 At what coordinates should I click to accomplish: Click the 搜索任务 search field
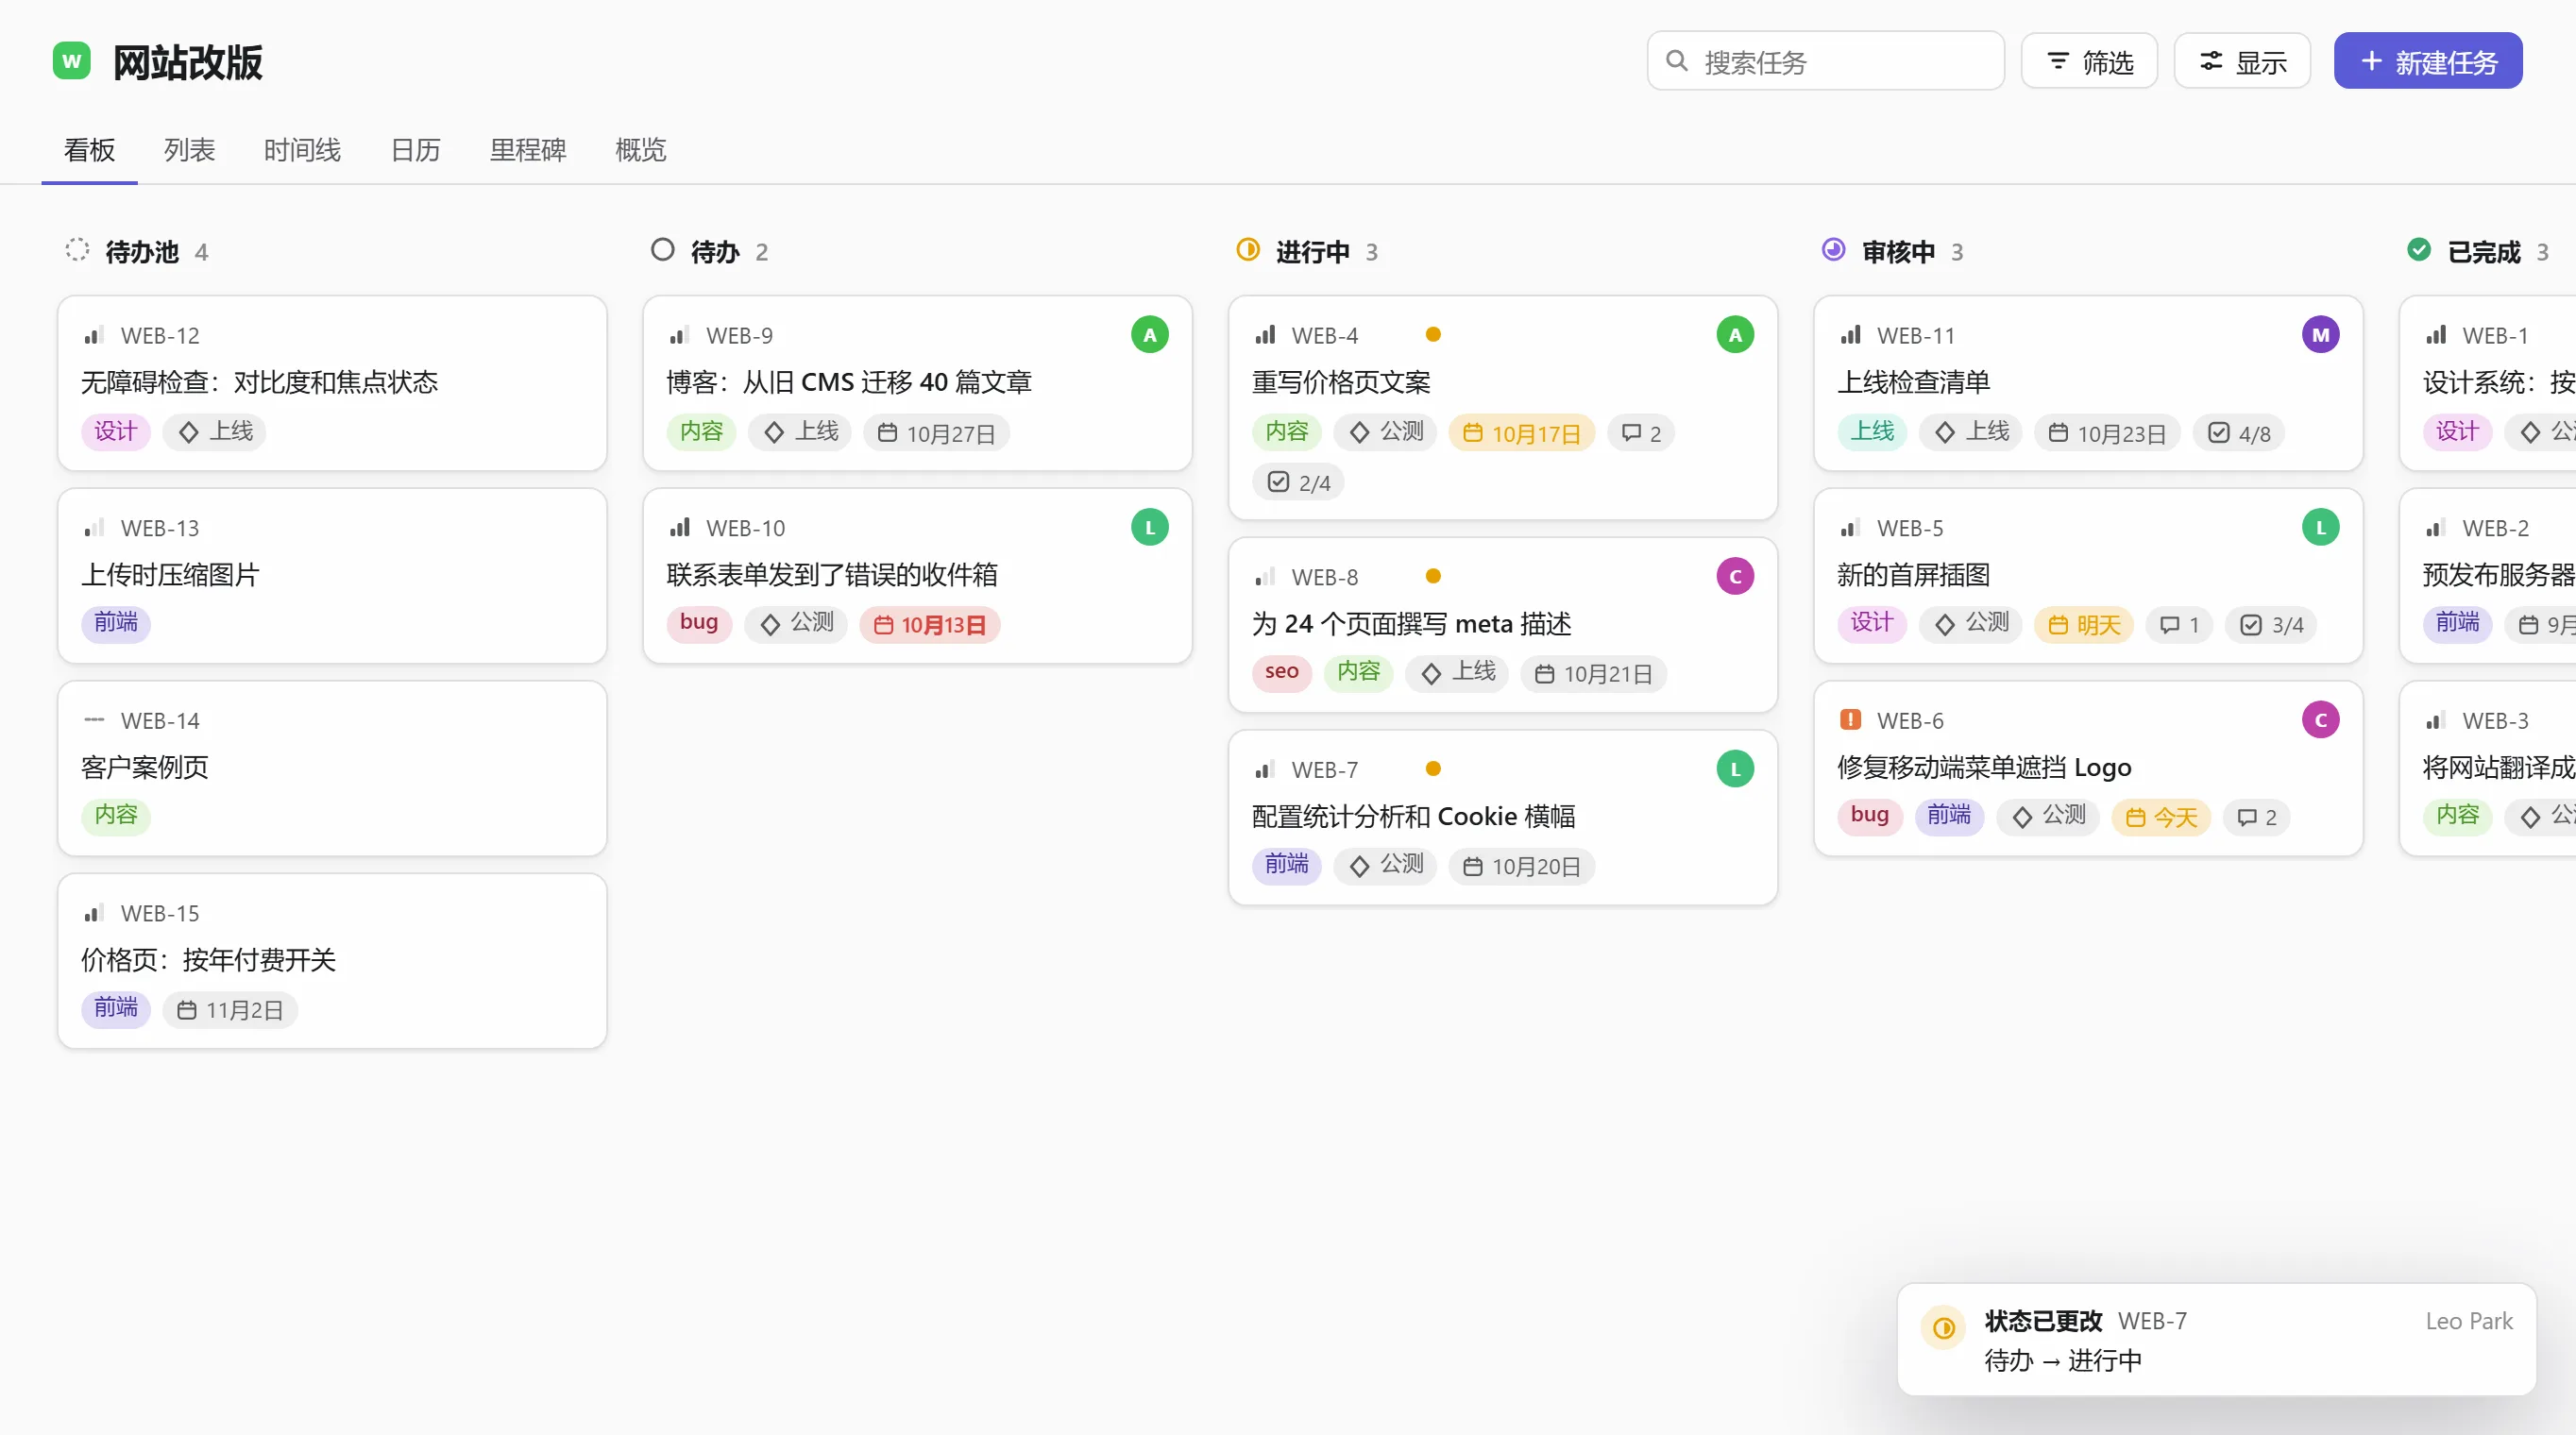1825,62
